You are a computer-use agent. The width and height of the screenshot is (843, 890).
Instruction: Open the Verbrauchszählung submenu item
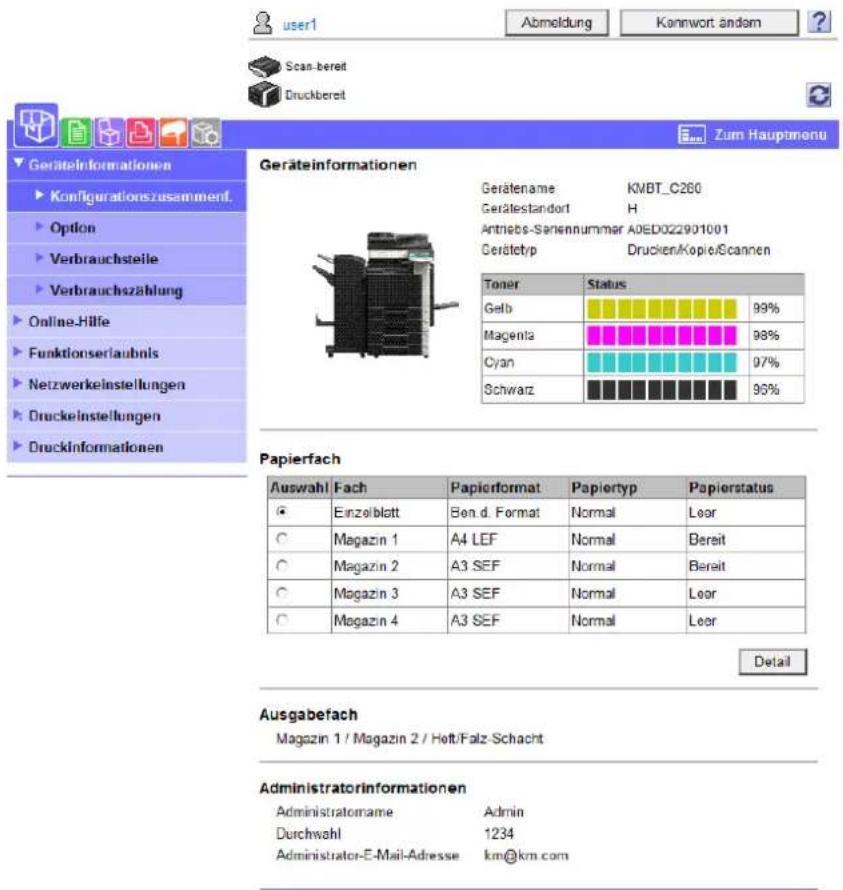[127, 291]
